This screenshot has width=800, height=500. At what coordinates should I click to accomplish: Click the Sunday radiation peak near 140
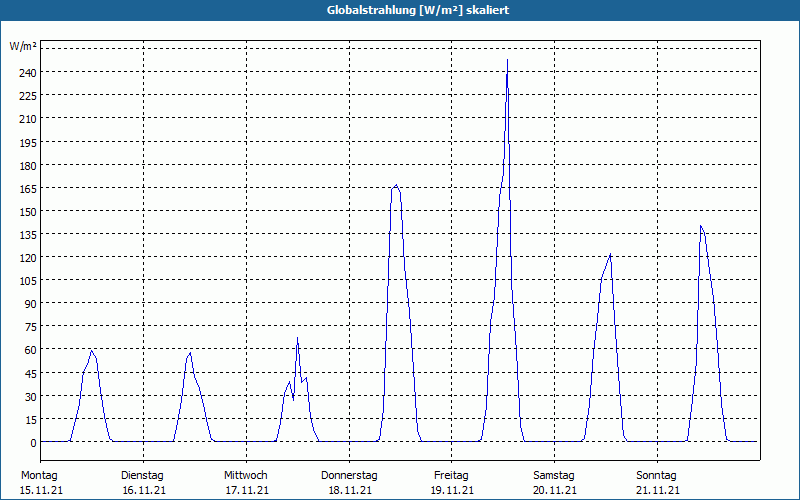[701, 226]
